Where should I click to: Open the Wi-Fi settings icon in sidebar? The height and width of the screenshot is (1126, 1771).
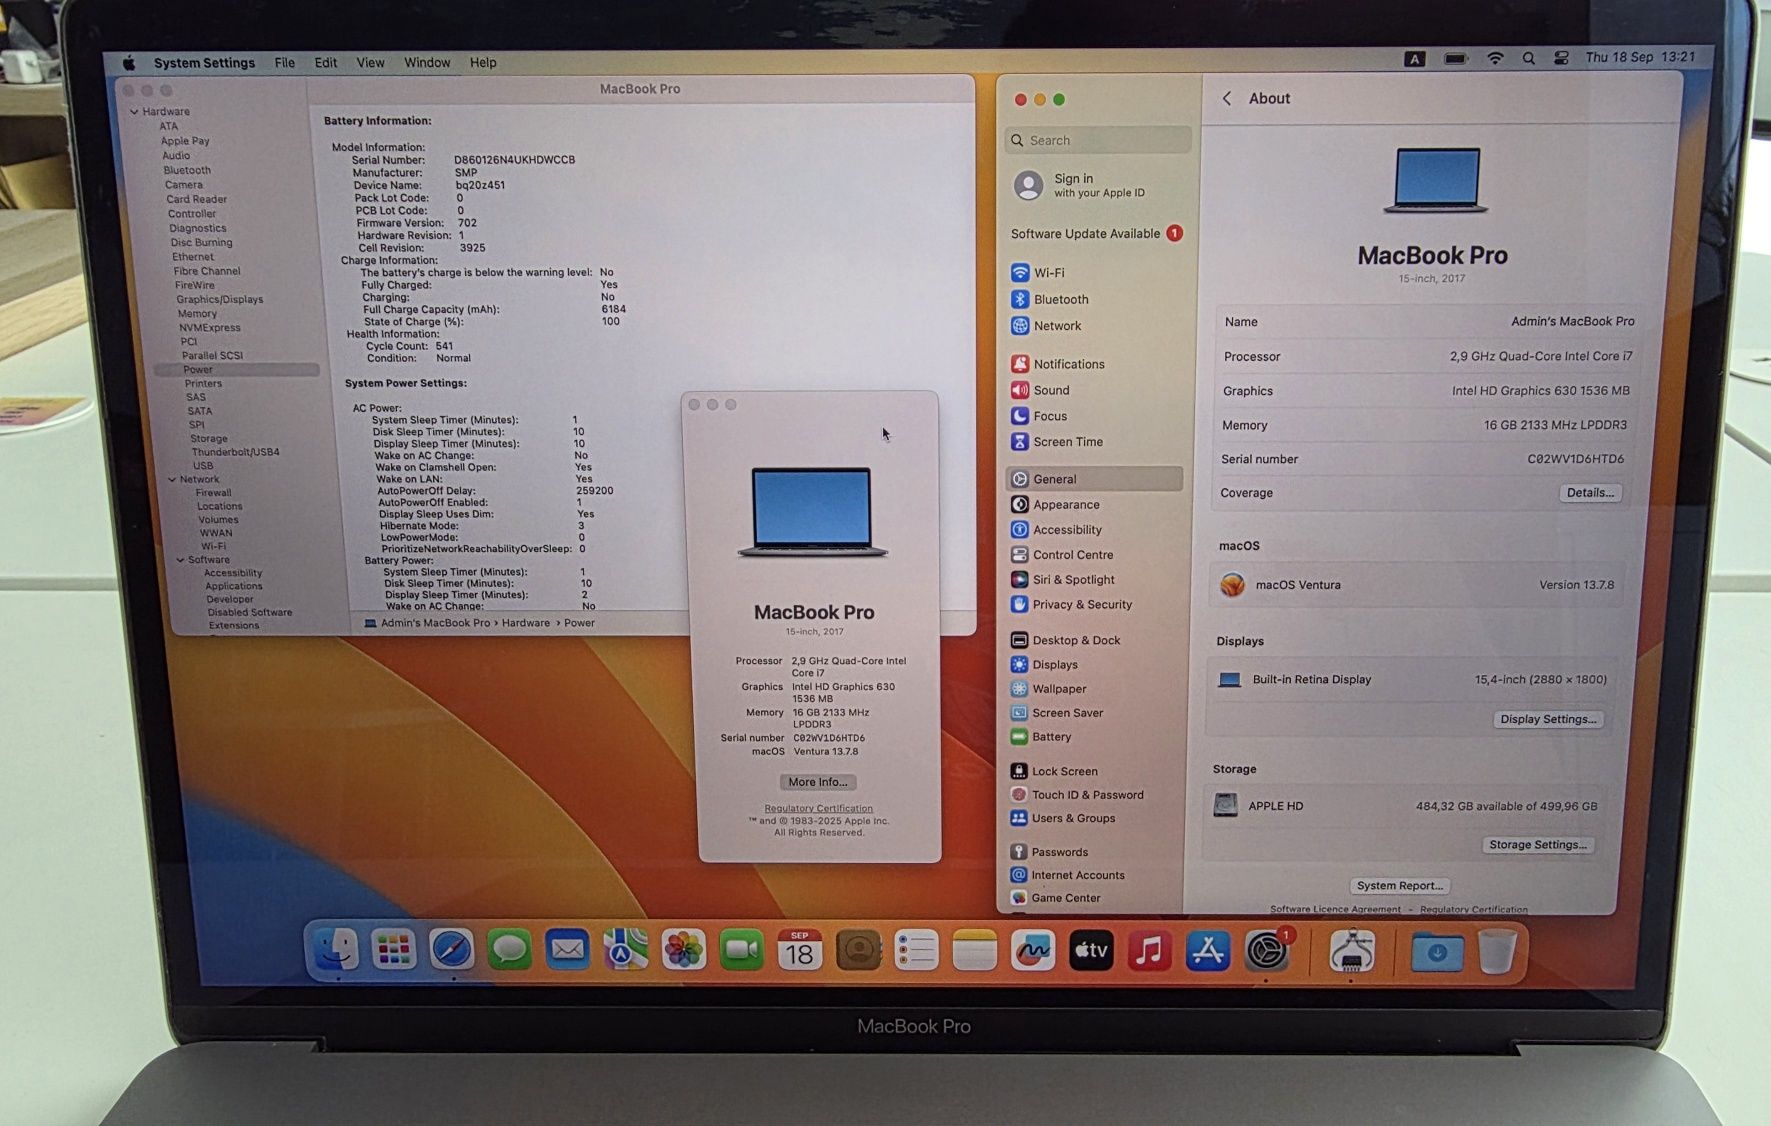(x=1019, y=272)
